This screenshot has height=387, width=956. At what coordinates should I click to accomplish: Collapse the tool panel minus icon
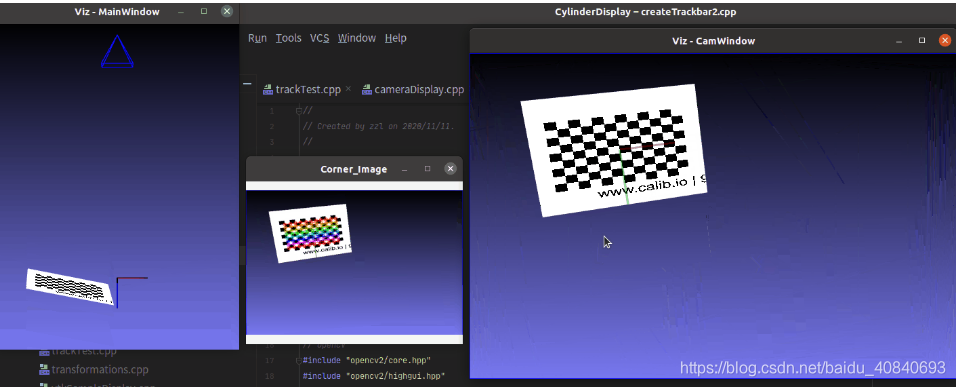[x=247, y=83]
